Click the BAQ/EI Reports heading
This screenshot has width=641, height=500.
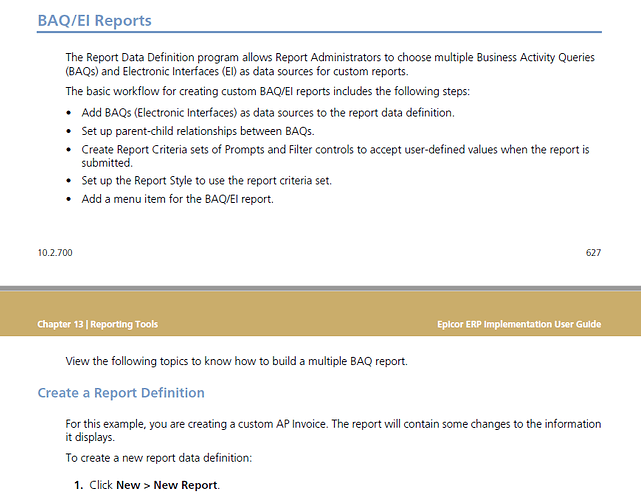tap(94, 20)
